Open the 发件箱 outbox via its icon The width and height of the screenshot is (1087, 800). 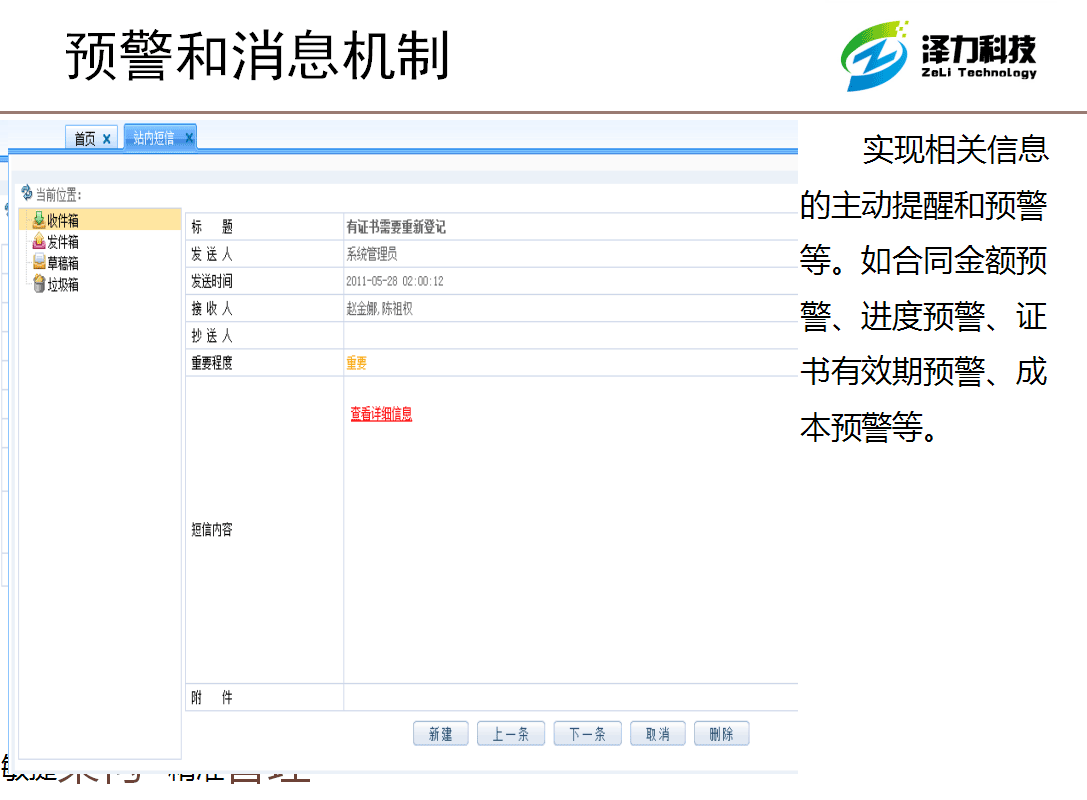38,241
